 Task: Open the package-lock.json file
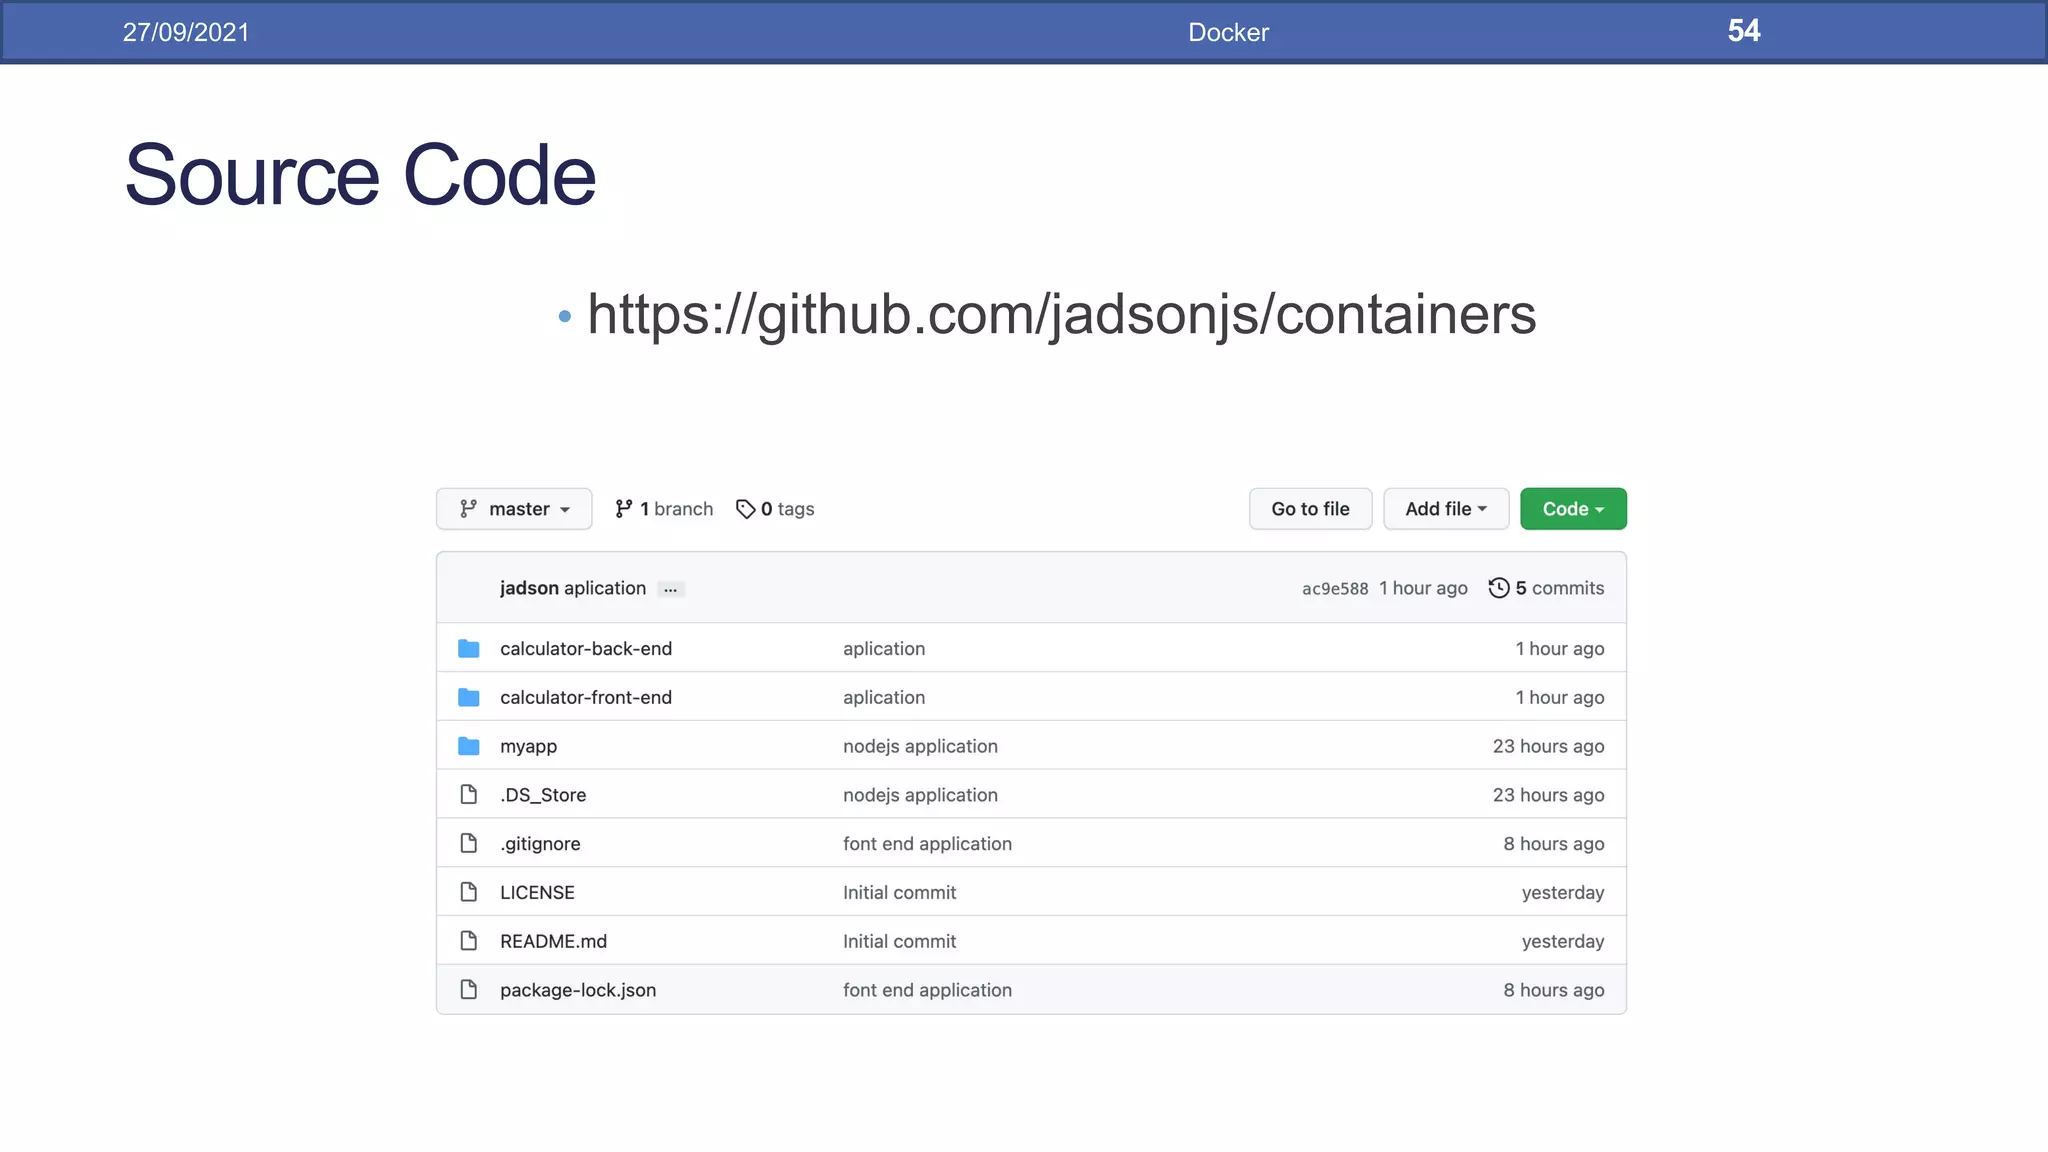578,990
